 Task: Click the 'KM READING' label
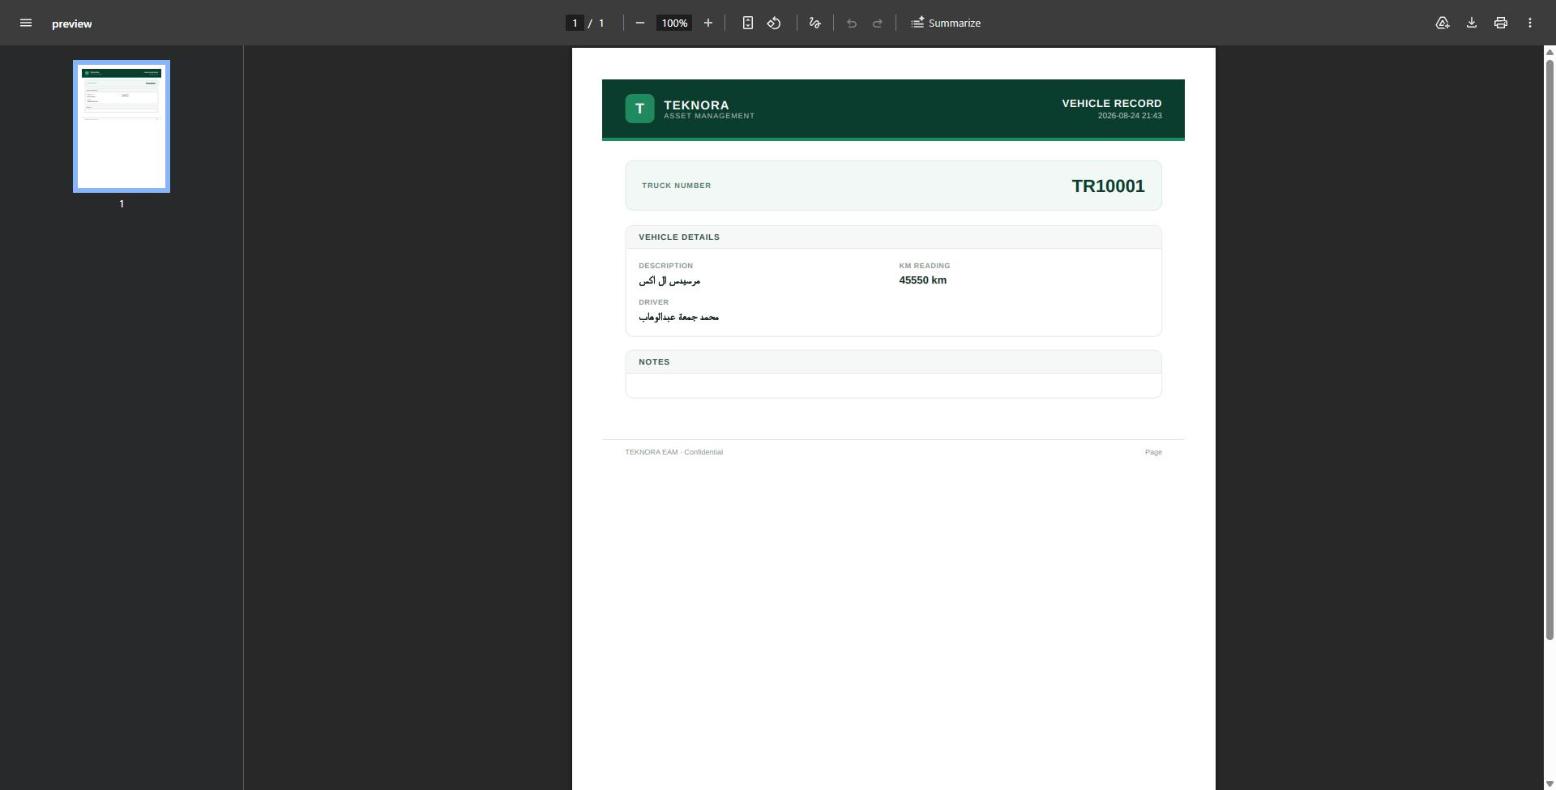(925, 266)
